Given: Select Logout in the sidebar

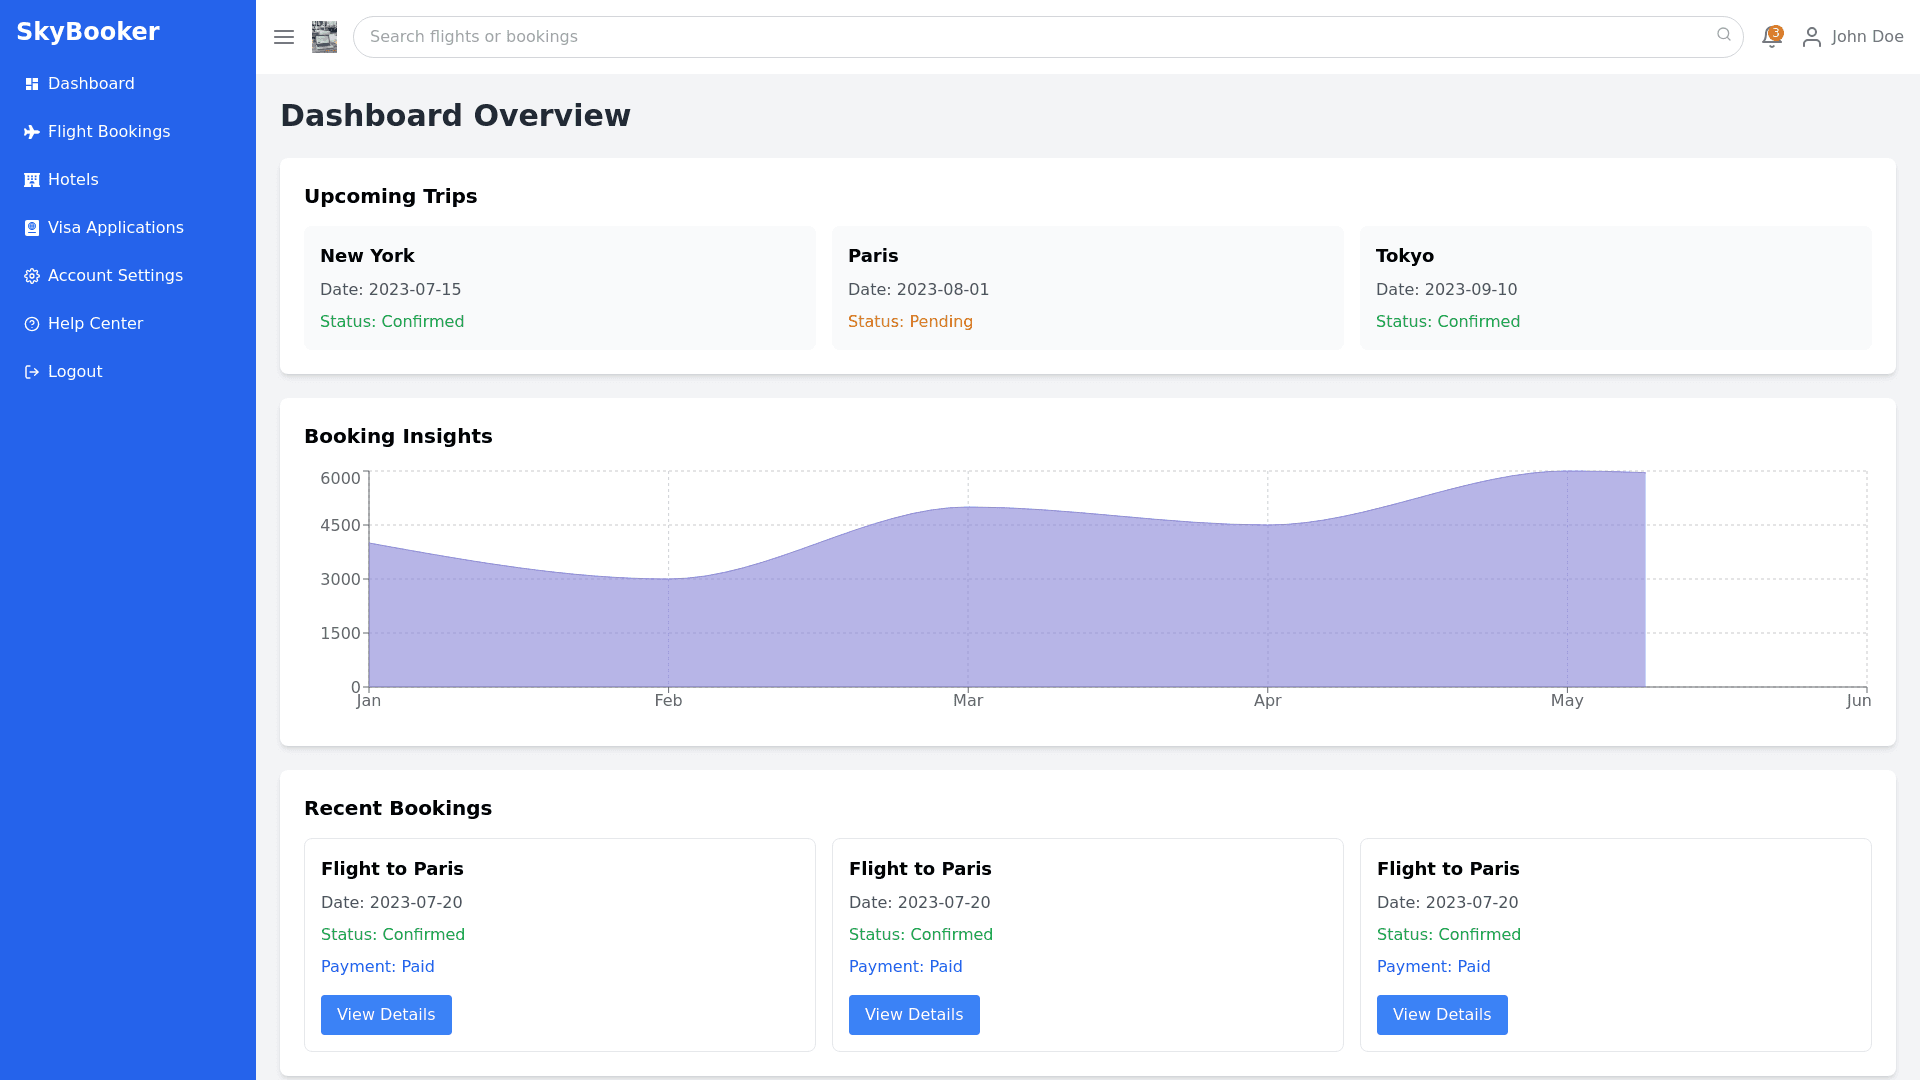Looking at the screenshot, I should (75, 372).
